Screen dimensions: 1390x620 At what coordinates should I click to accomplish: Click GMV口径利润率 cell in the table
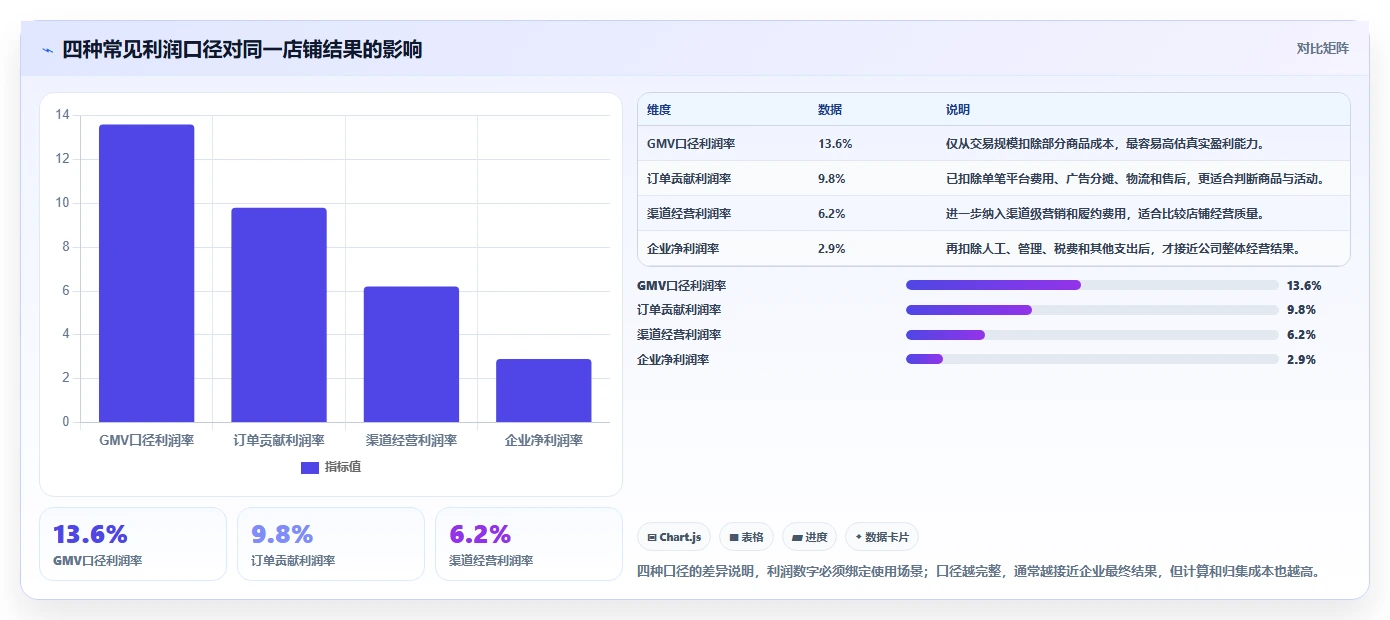tap(691, 144)
